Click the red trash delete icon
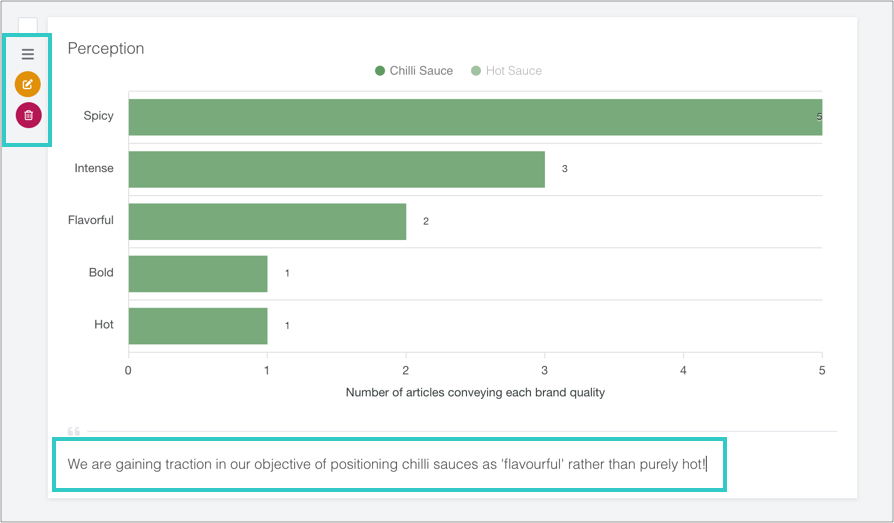 [28, 115]
